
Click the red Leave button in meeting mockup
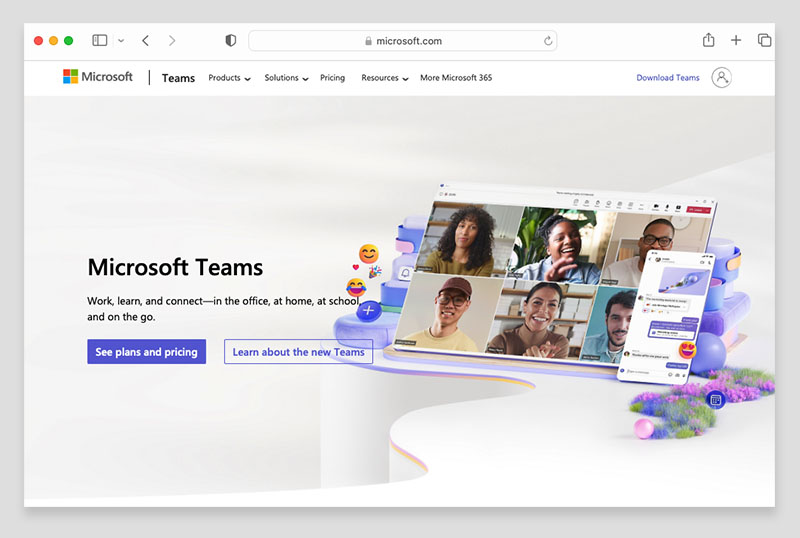point(698,210)
